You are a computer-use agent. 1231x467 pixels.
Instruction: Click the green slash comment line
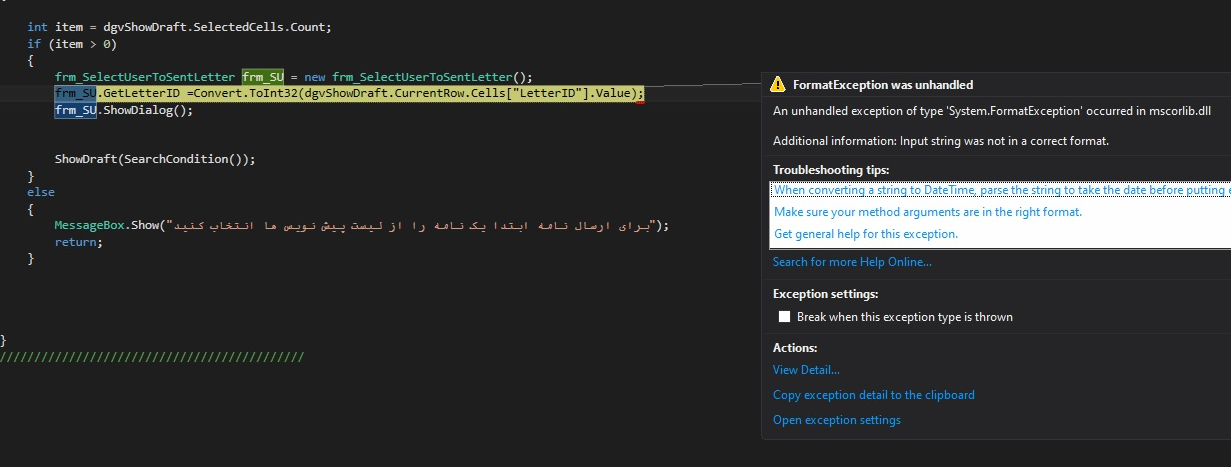tap(152, 357)
